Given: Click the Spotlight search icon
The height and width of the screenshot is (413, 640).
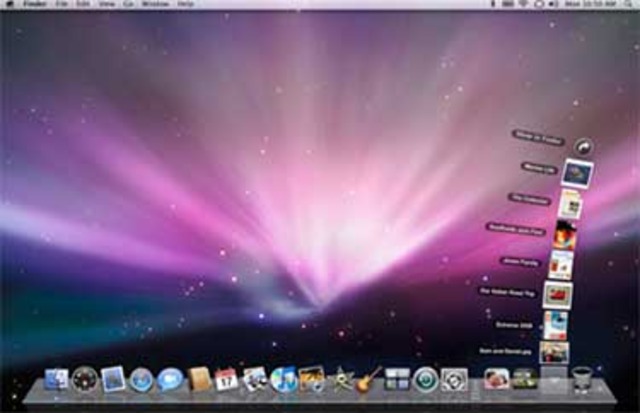Looking at the screenshot, I should tap(628, 4).
